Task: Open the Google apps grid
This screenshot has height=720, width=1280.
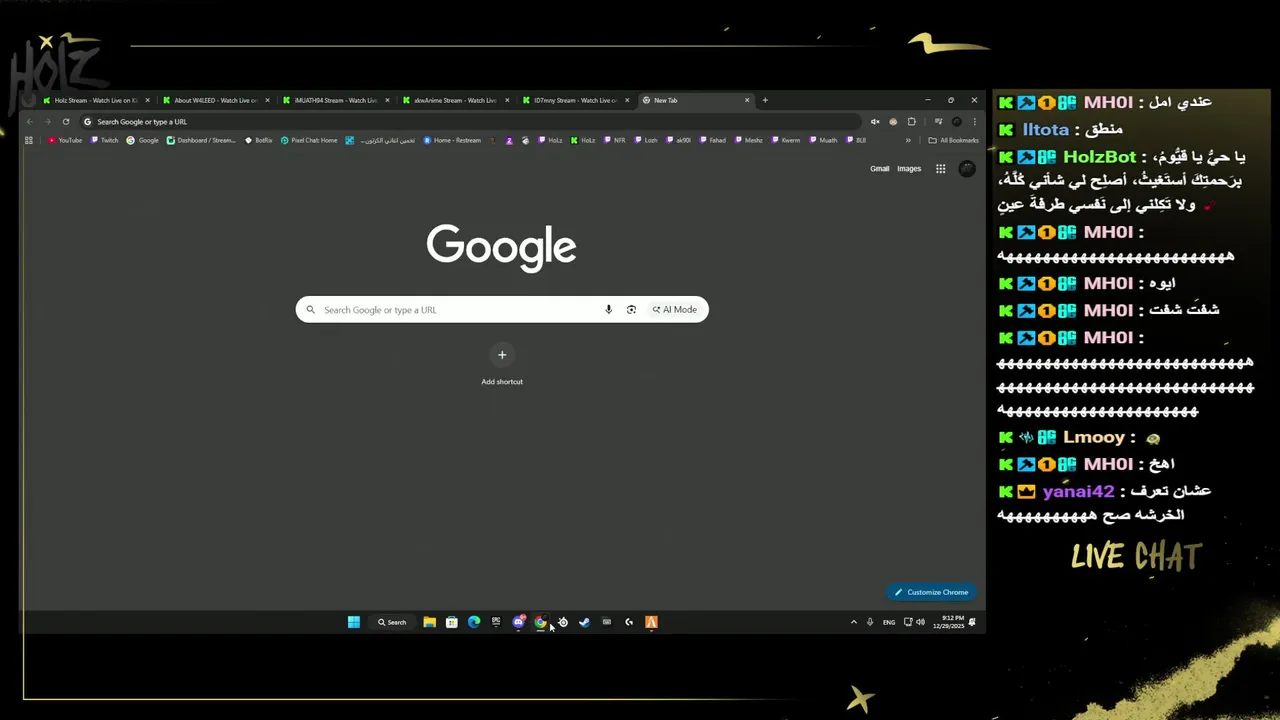Action: tap(940, 169)
